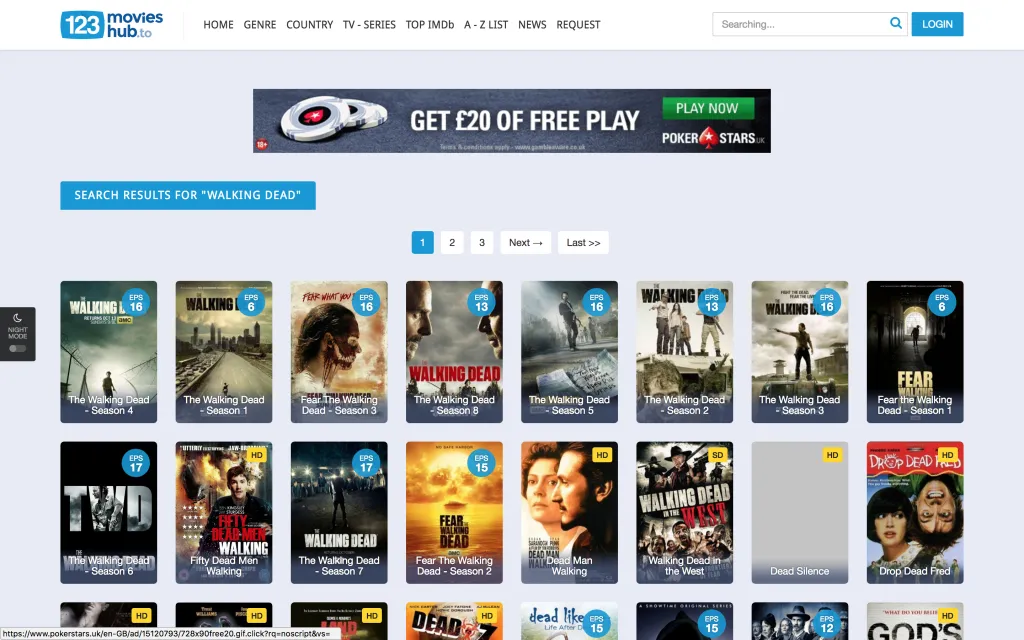The image size is (1024, 640).
Task: Open the HOME menu item
Action: coord(218,25)
